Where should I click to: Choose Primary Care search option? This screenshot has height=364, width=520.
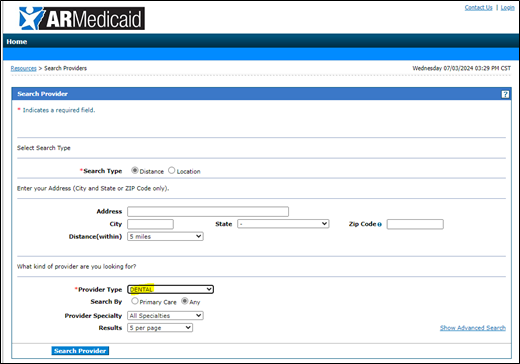[134, 301]
